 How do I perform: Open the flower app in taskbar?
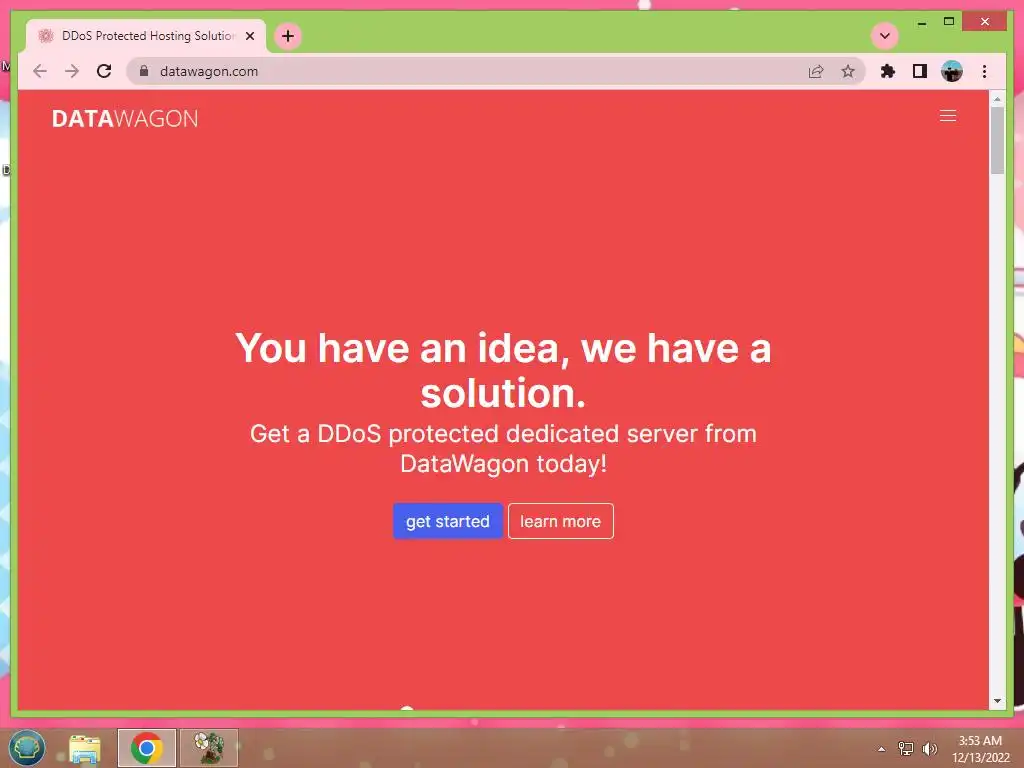pyautogui.click(x=209, y=748)
